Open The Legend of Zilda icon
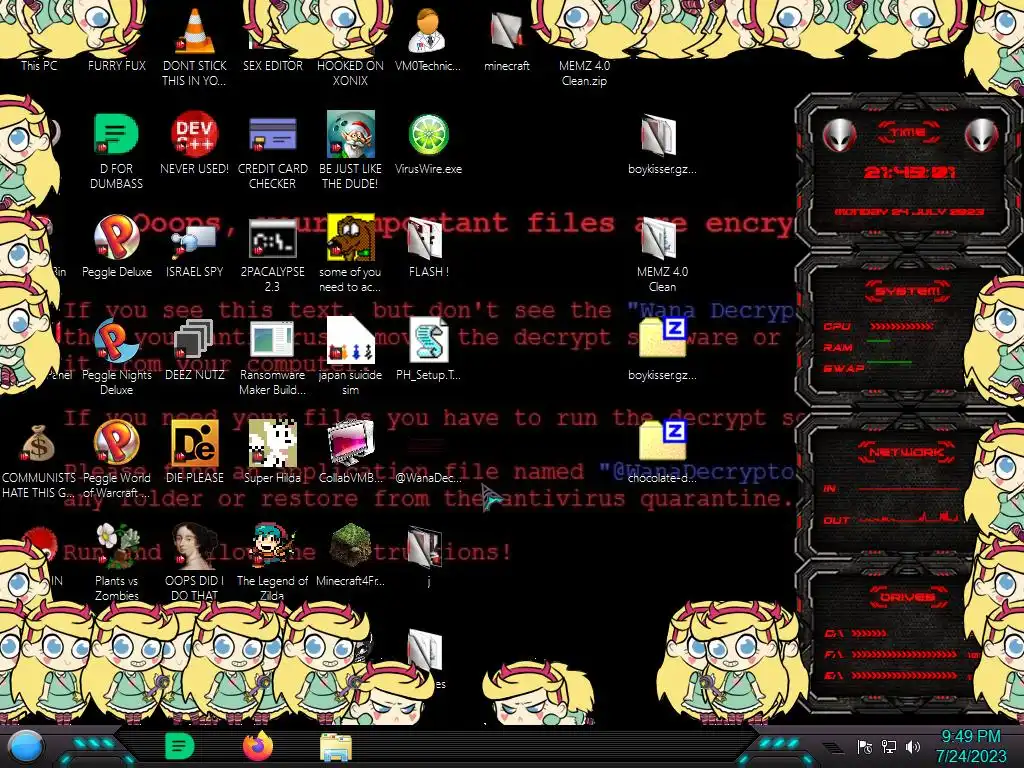 pyautogui.click(x=272, y=562)
